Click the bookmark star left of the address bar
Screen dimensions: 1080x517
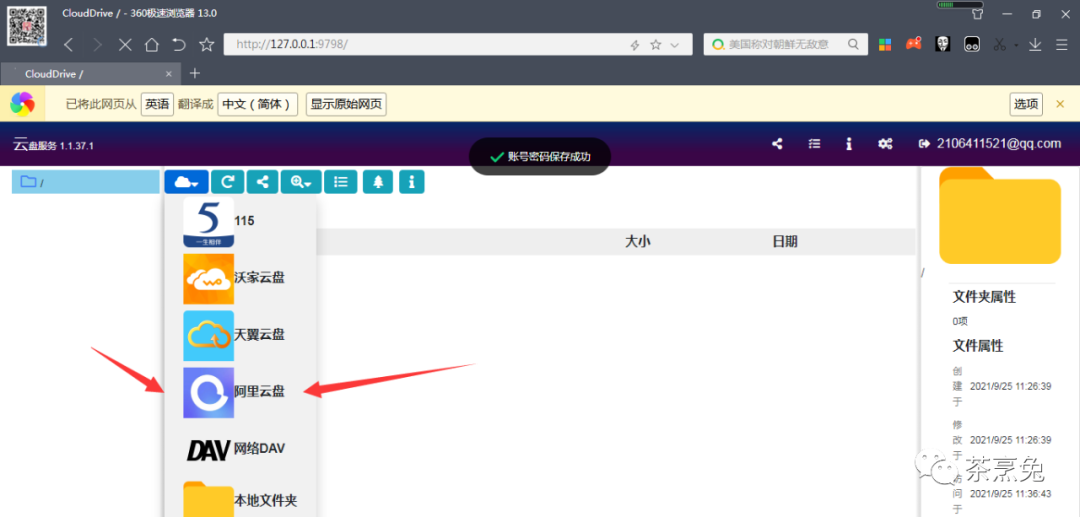click(x=207, y=45)
